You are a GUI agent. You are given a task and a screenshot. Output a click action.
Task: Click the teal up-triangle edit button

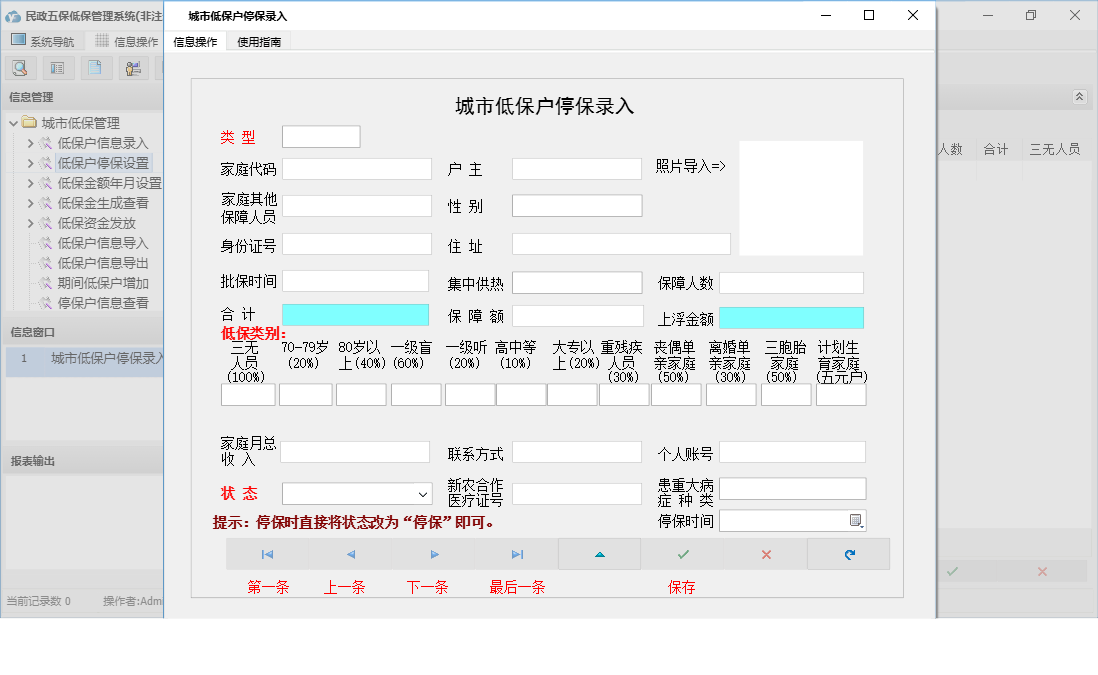tap(599, 554)
